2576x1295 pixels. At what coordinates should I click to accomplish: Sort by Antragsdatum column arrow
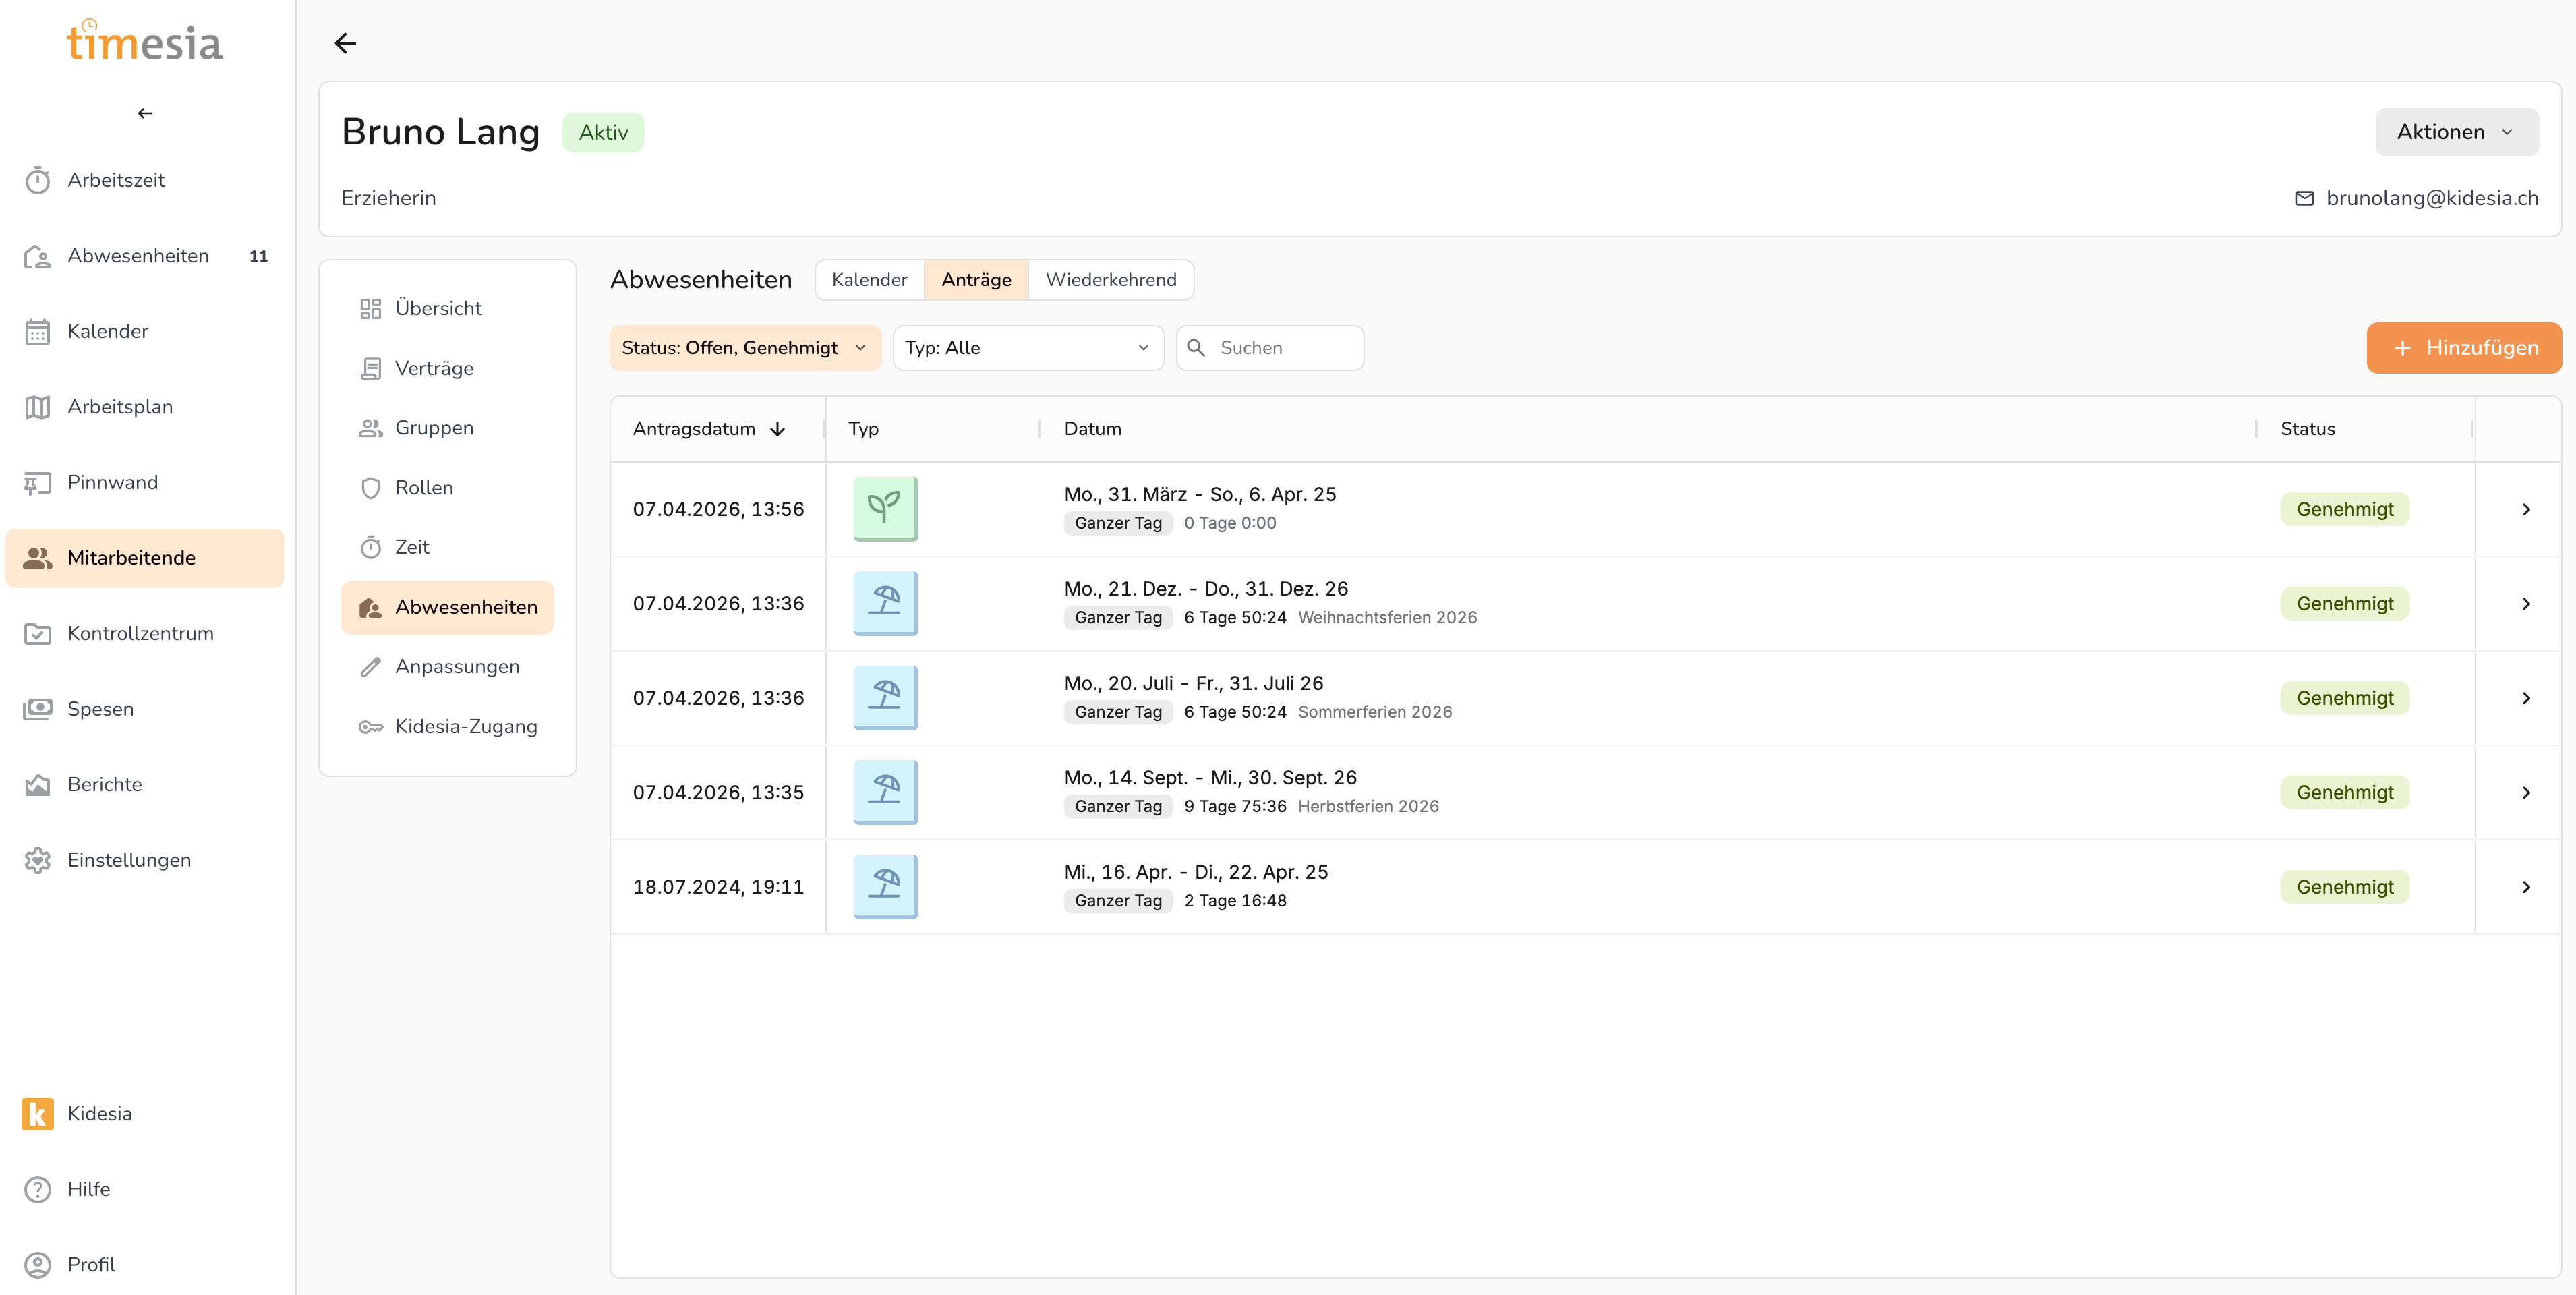777,429
